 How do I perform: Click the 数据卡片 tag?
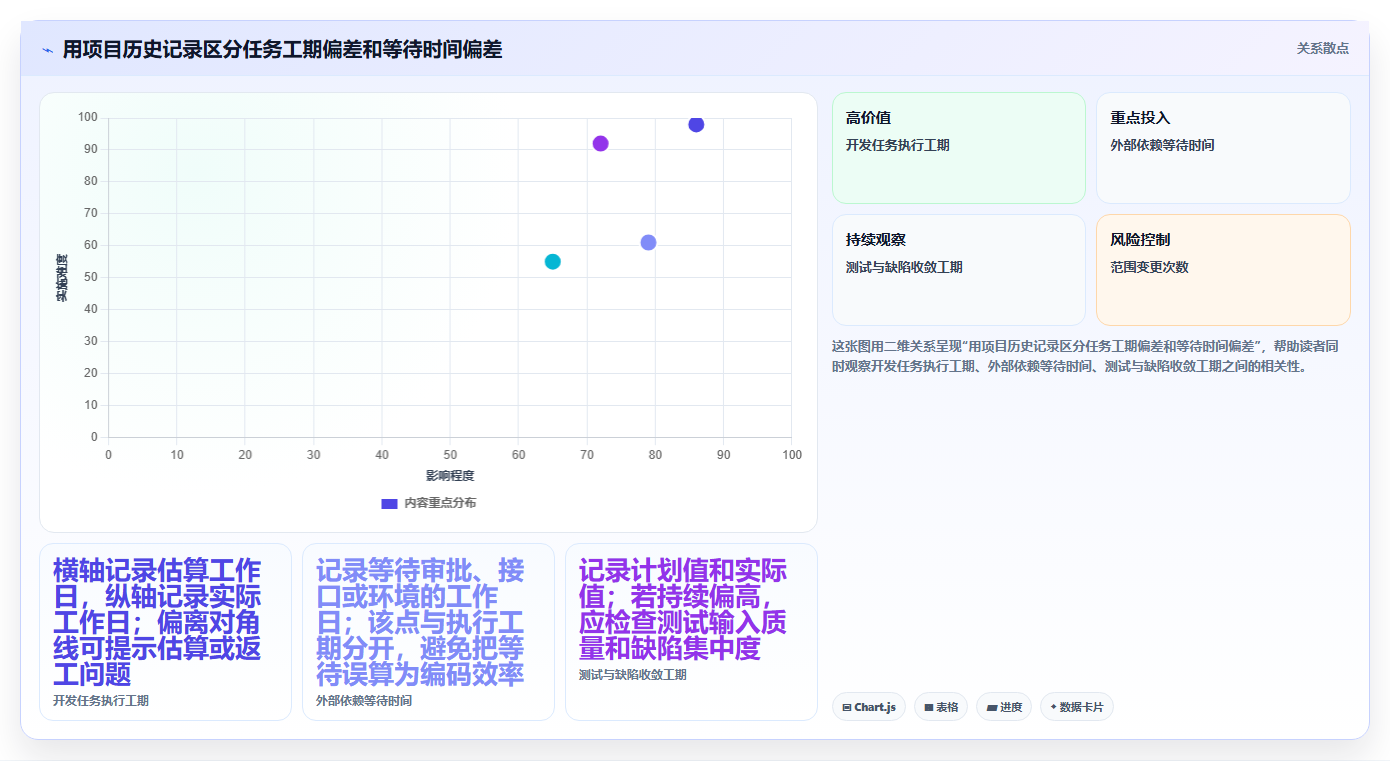[1076, 707]
